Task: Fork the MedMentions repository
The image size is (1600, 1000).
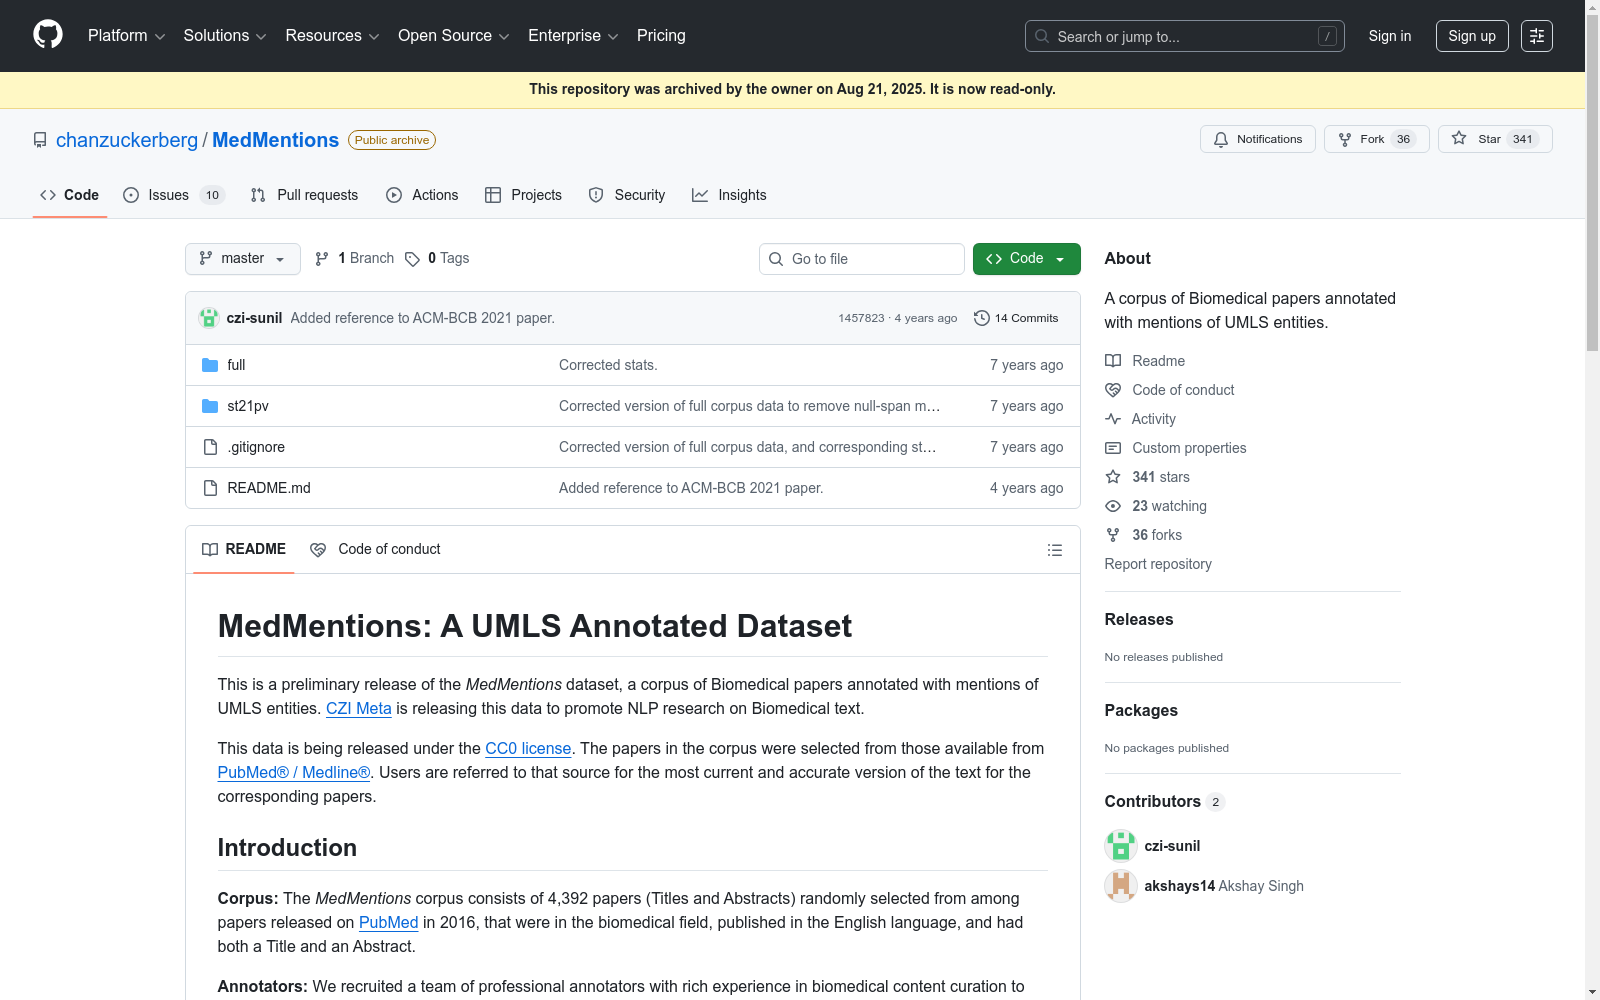Action: (x=1377, y=139)
